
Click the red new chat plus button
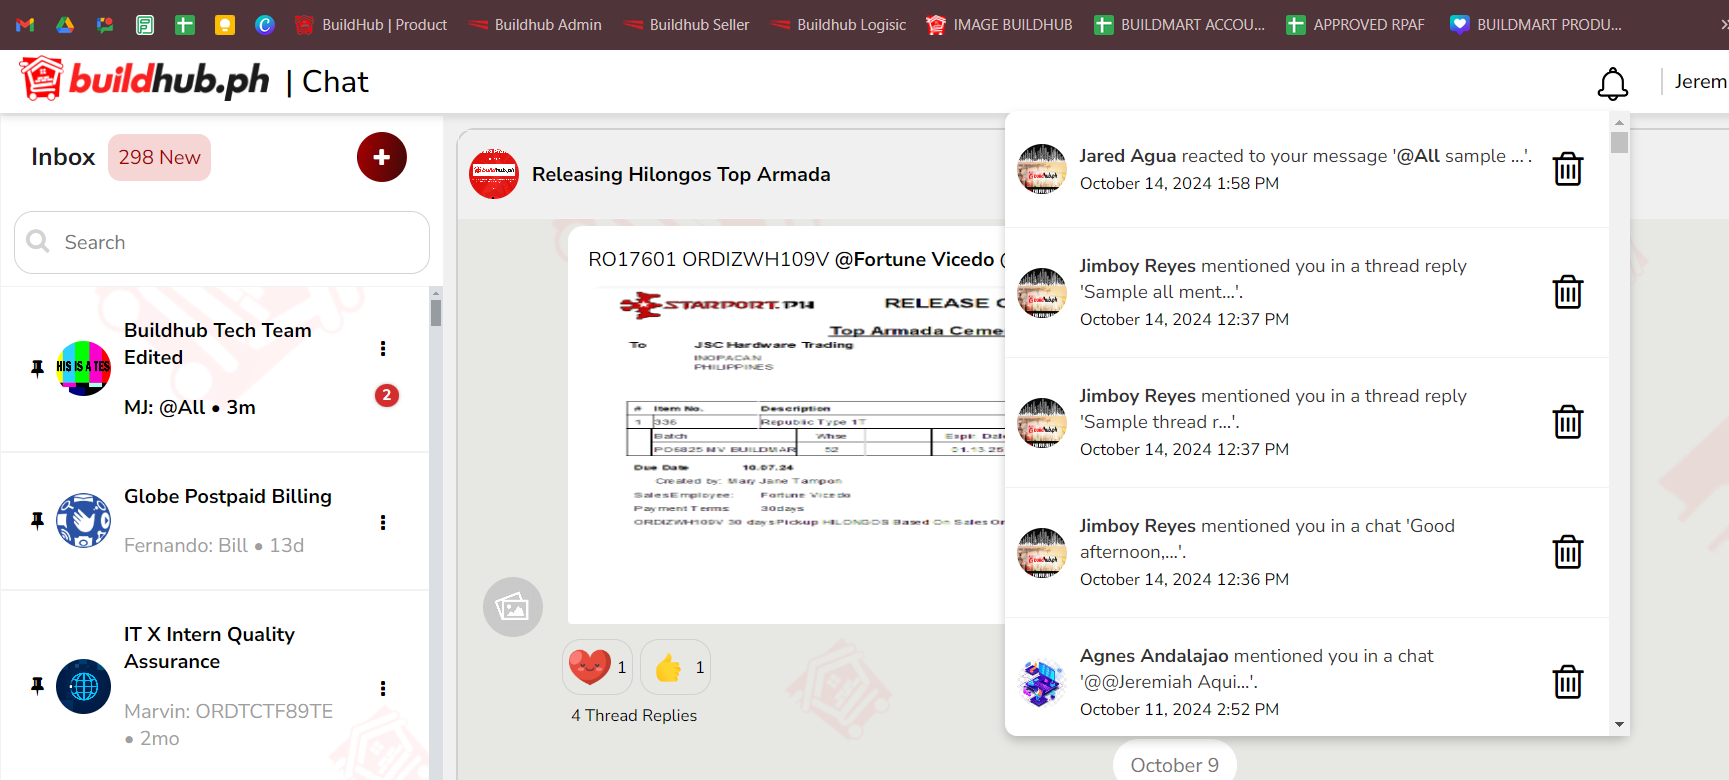click(x=381, y=157)
